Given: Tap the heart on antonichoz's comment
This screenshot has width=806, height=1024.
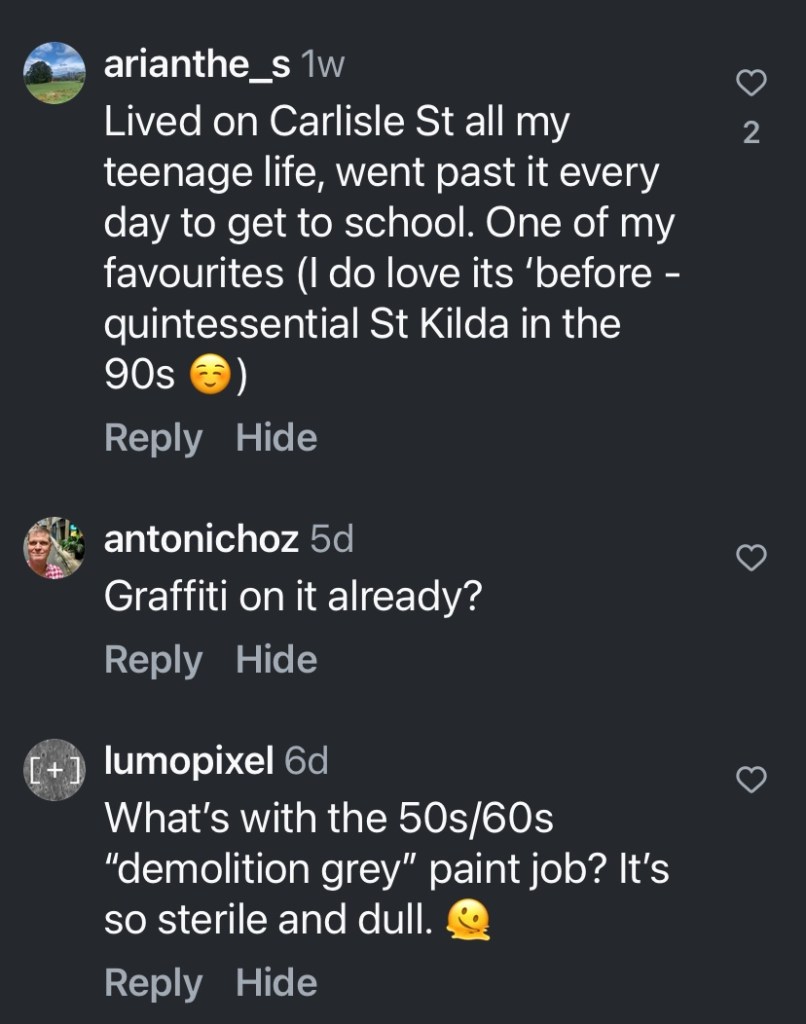Looking at the screenshot, I should [751, 558].
